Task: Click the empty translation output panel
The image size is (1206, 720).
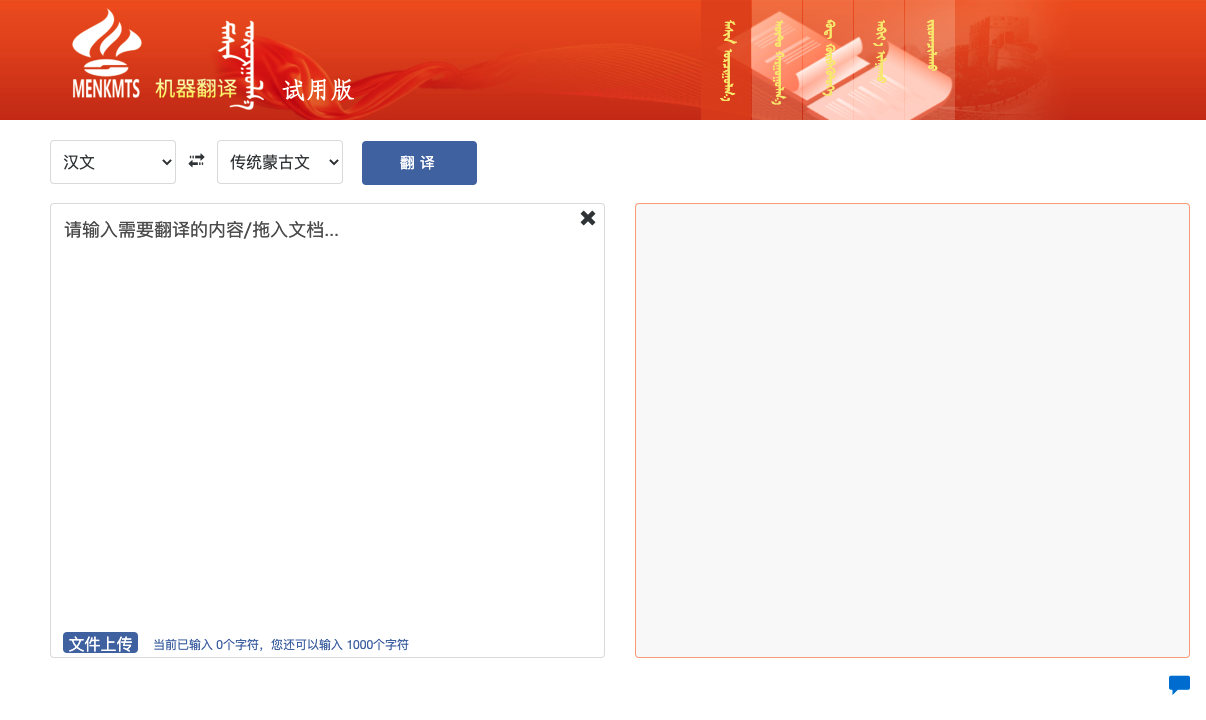Action: 911,430
